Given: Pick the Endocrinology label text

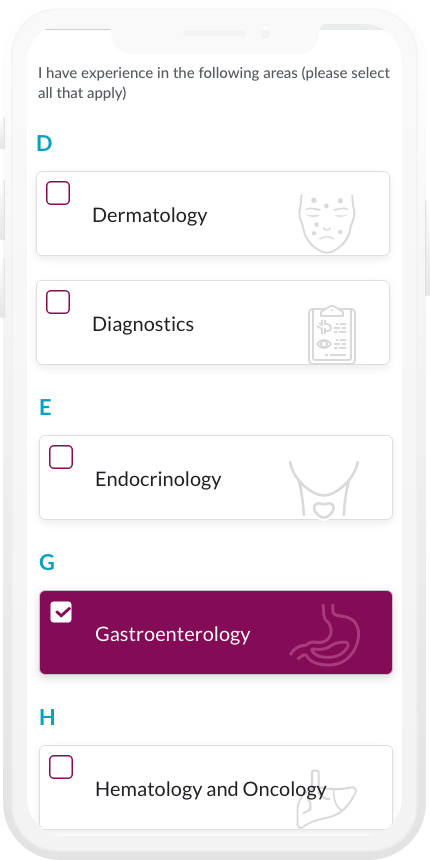Looking at the screenshot, I should [159, 479].
